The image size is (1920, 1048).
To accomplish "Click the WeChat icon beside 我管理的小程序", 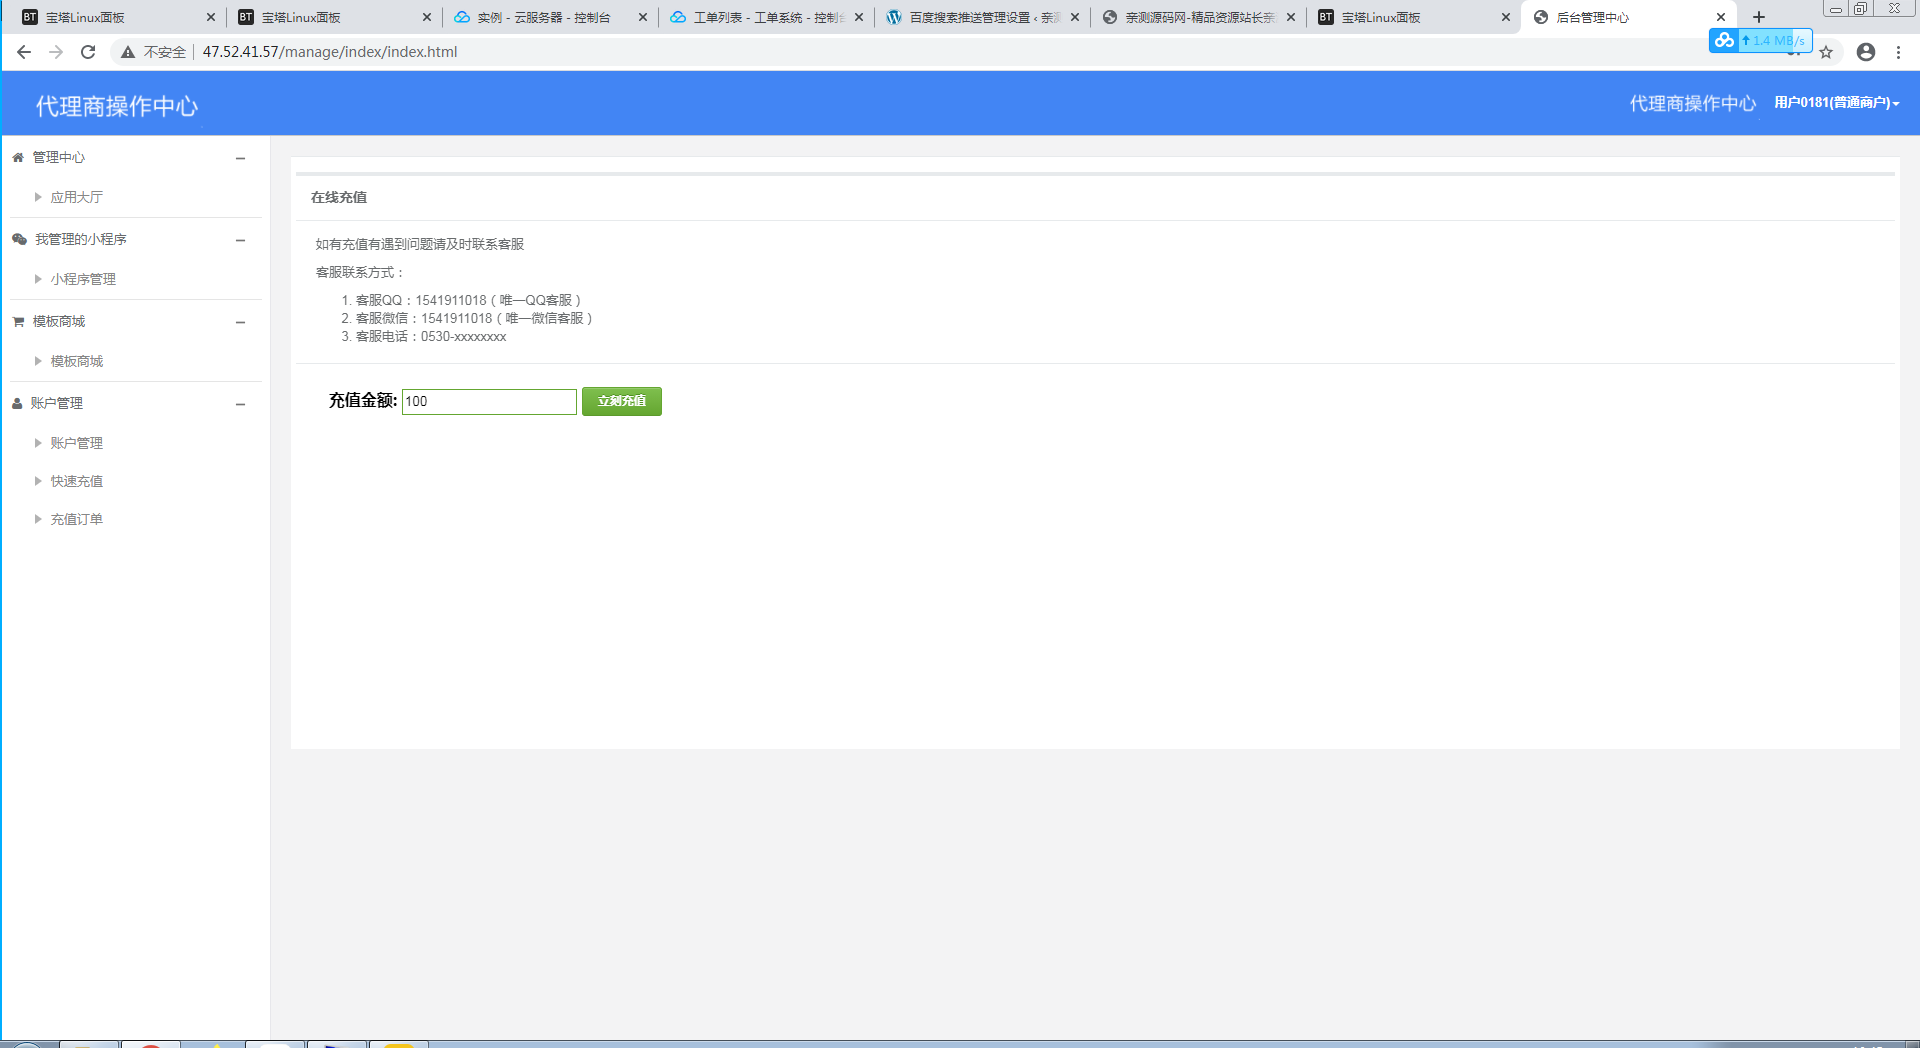I will 19,239.
